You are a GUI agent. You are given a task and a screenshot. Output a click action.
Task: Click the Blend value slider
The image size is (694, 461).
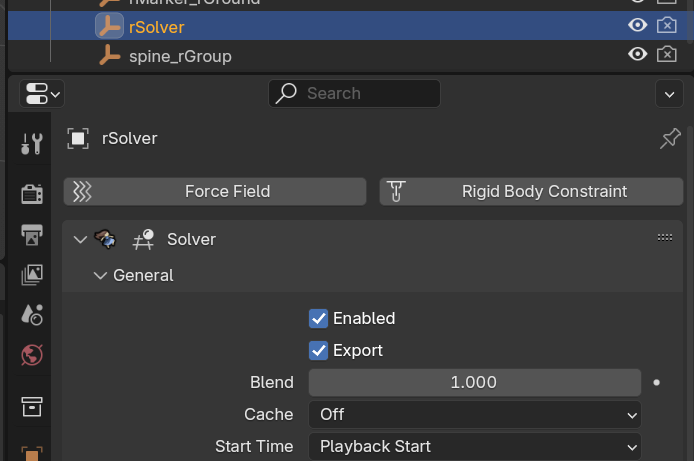click(474, 382)
